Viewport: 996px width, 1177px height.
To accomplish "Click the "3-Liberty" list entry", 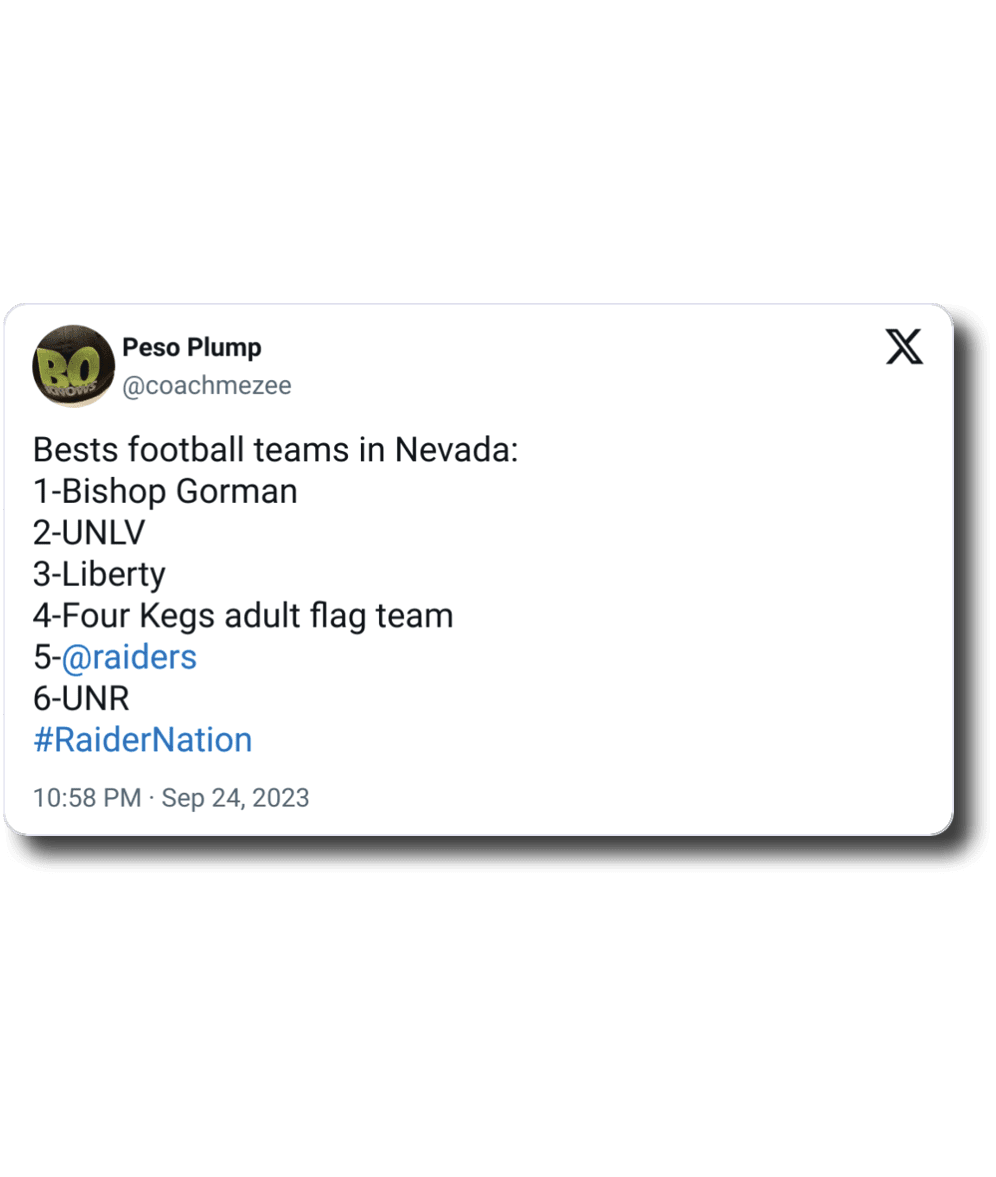I will [x=99, y=575].
